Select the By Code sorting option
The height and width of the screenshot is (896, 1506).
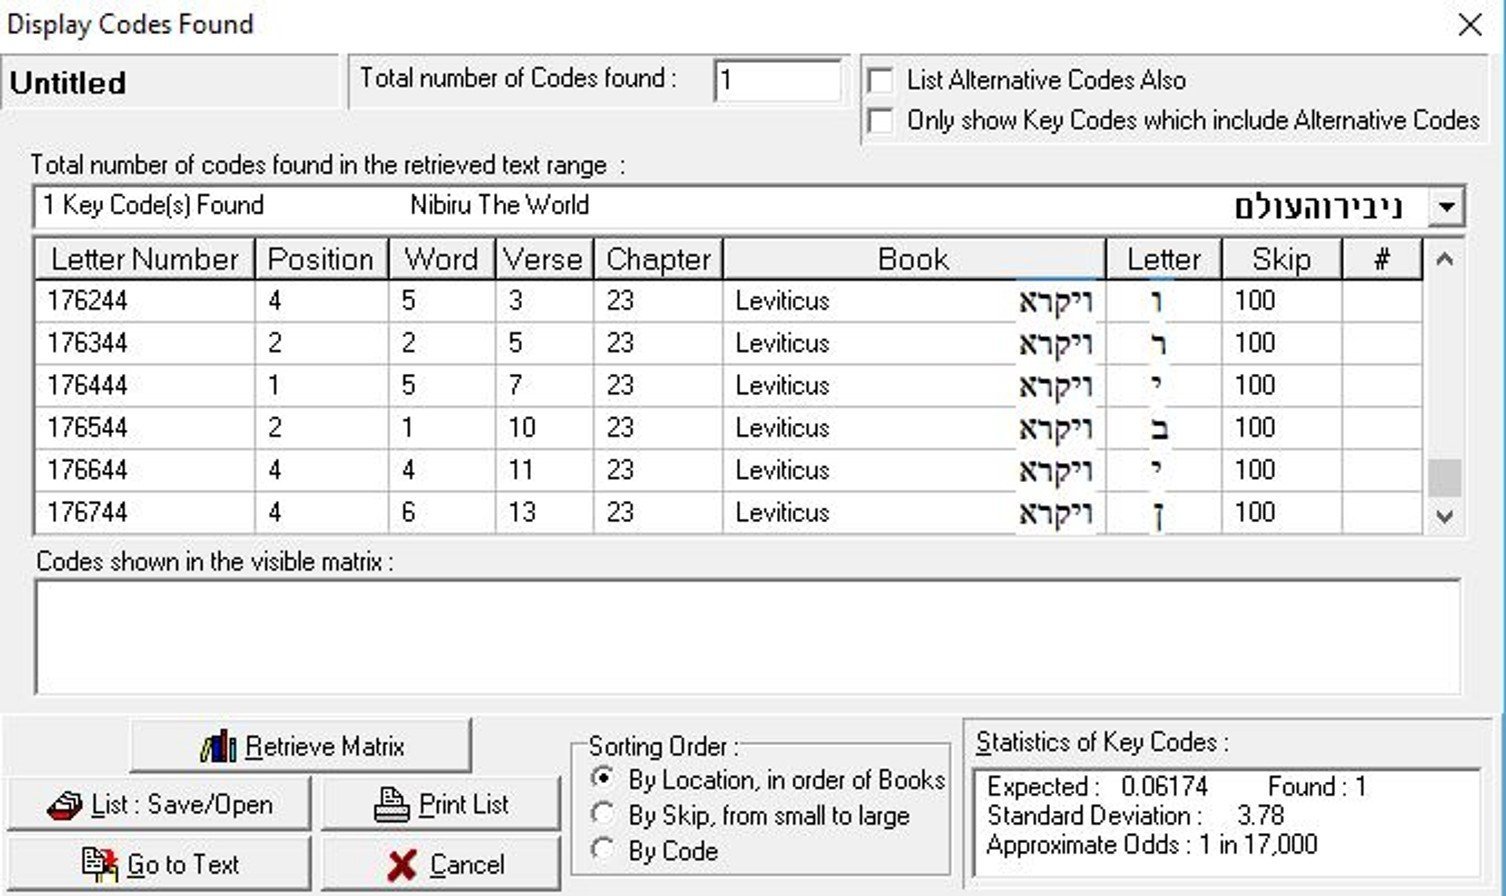pos(603,850)
